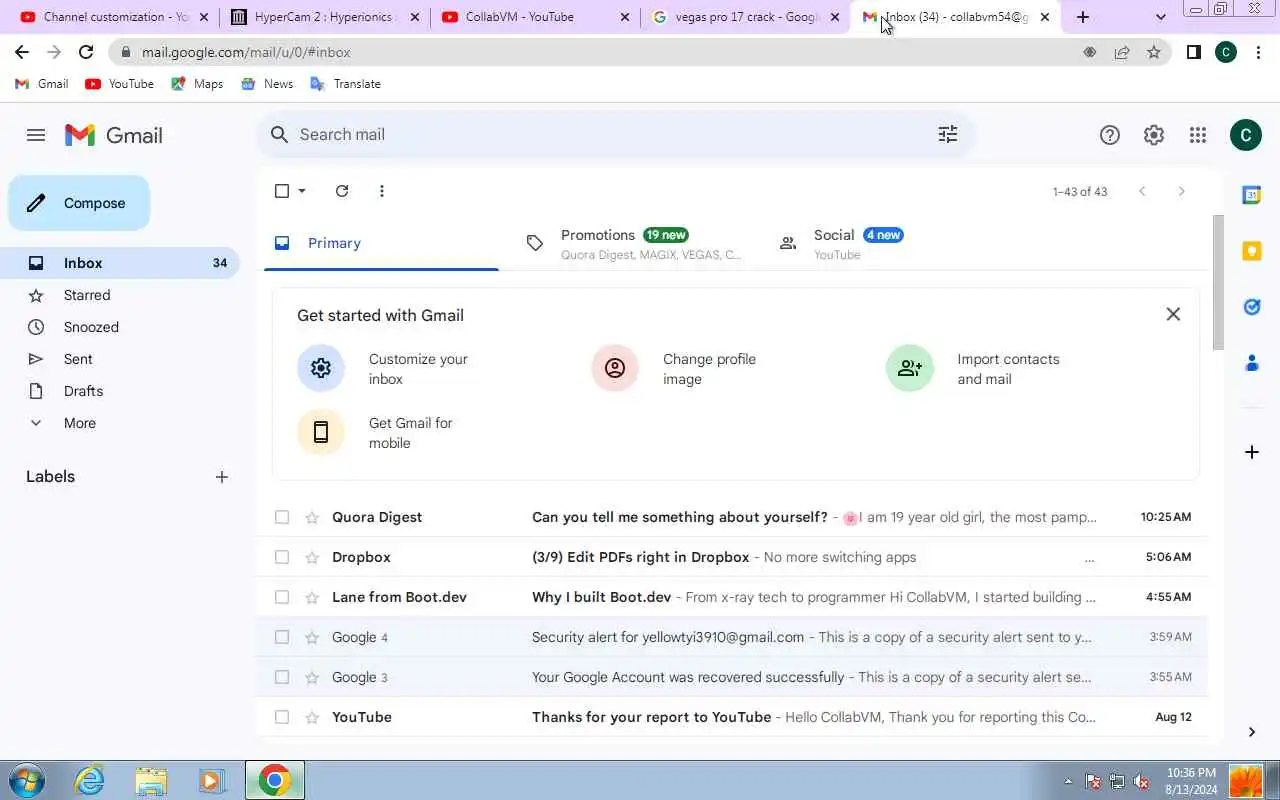Open Chrome tab search dropdown

point(1160,17)
